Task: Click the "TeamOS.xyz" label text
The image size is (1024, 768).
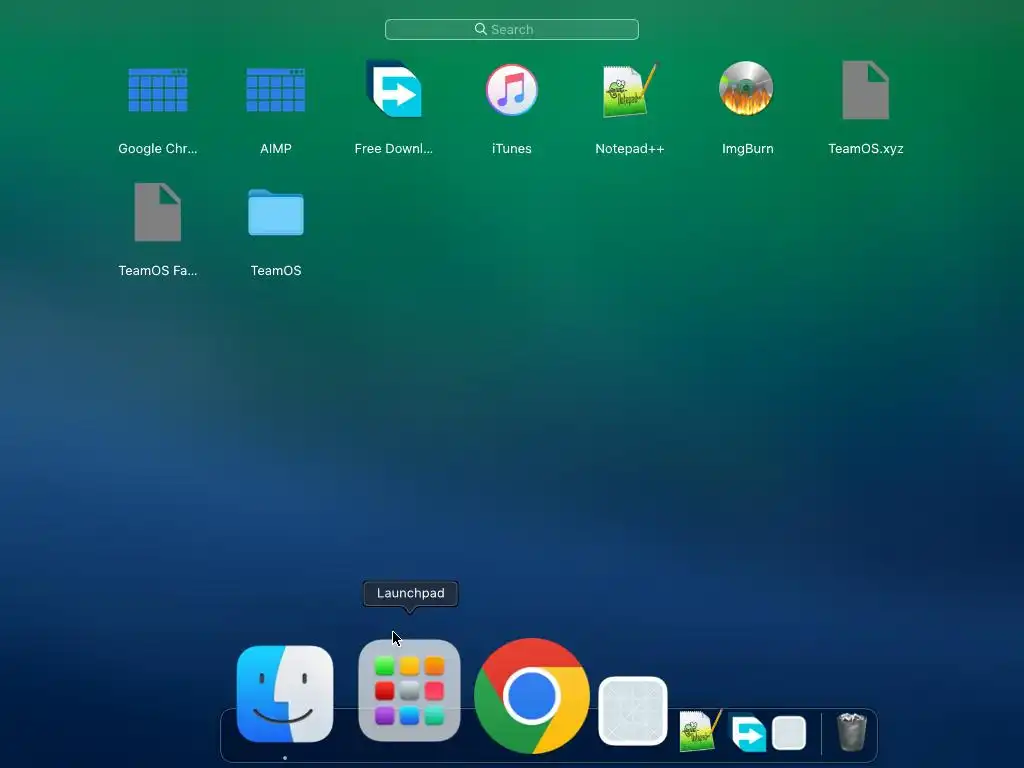Action: [865, 148]
